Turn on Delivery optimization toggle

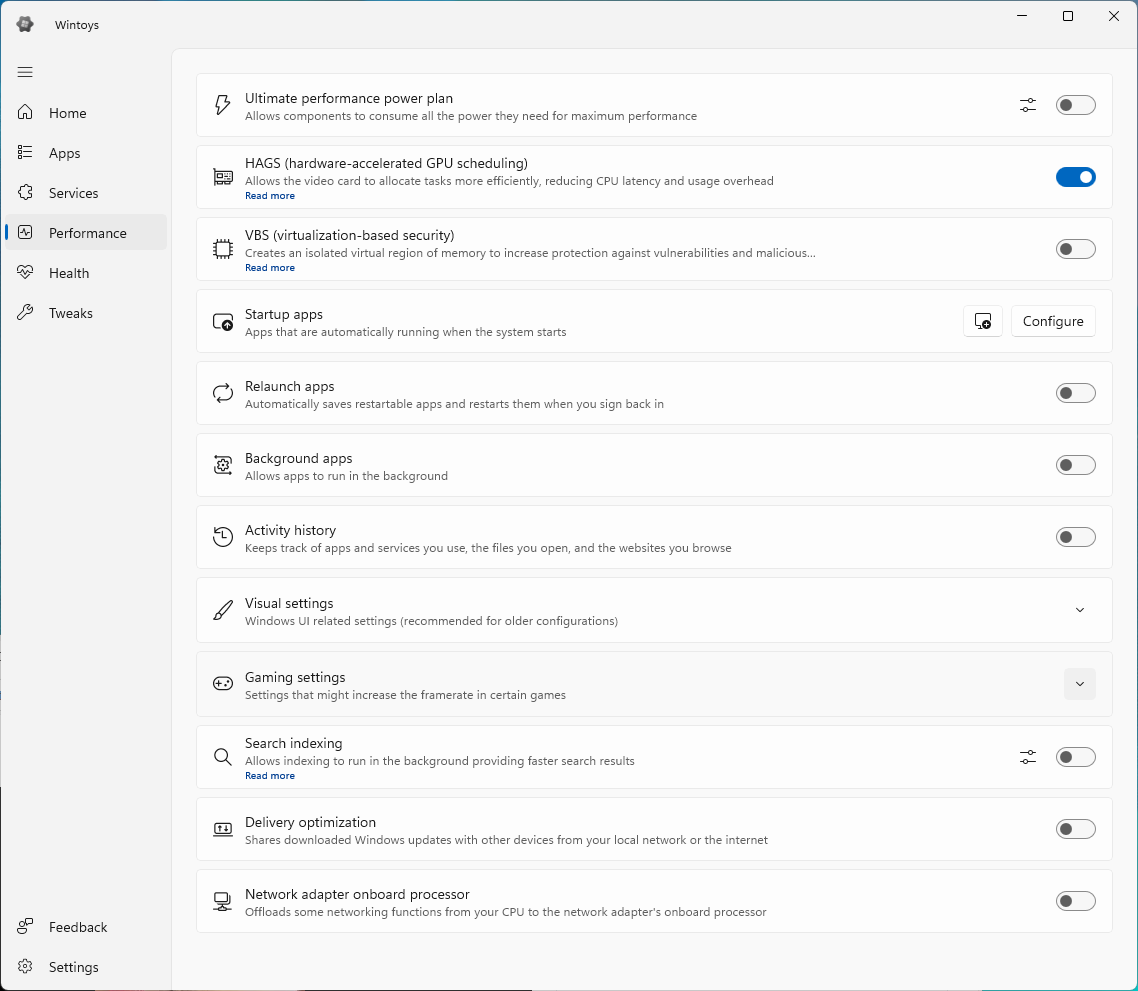1076,829
